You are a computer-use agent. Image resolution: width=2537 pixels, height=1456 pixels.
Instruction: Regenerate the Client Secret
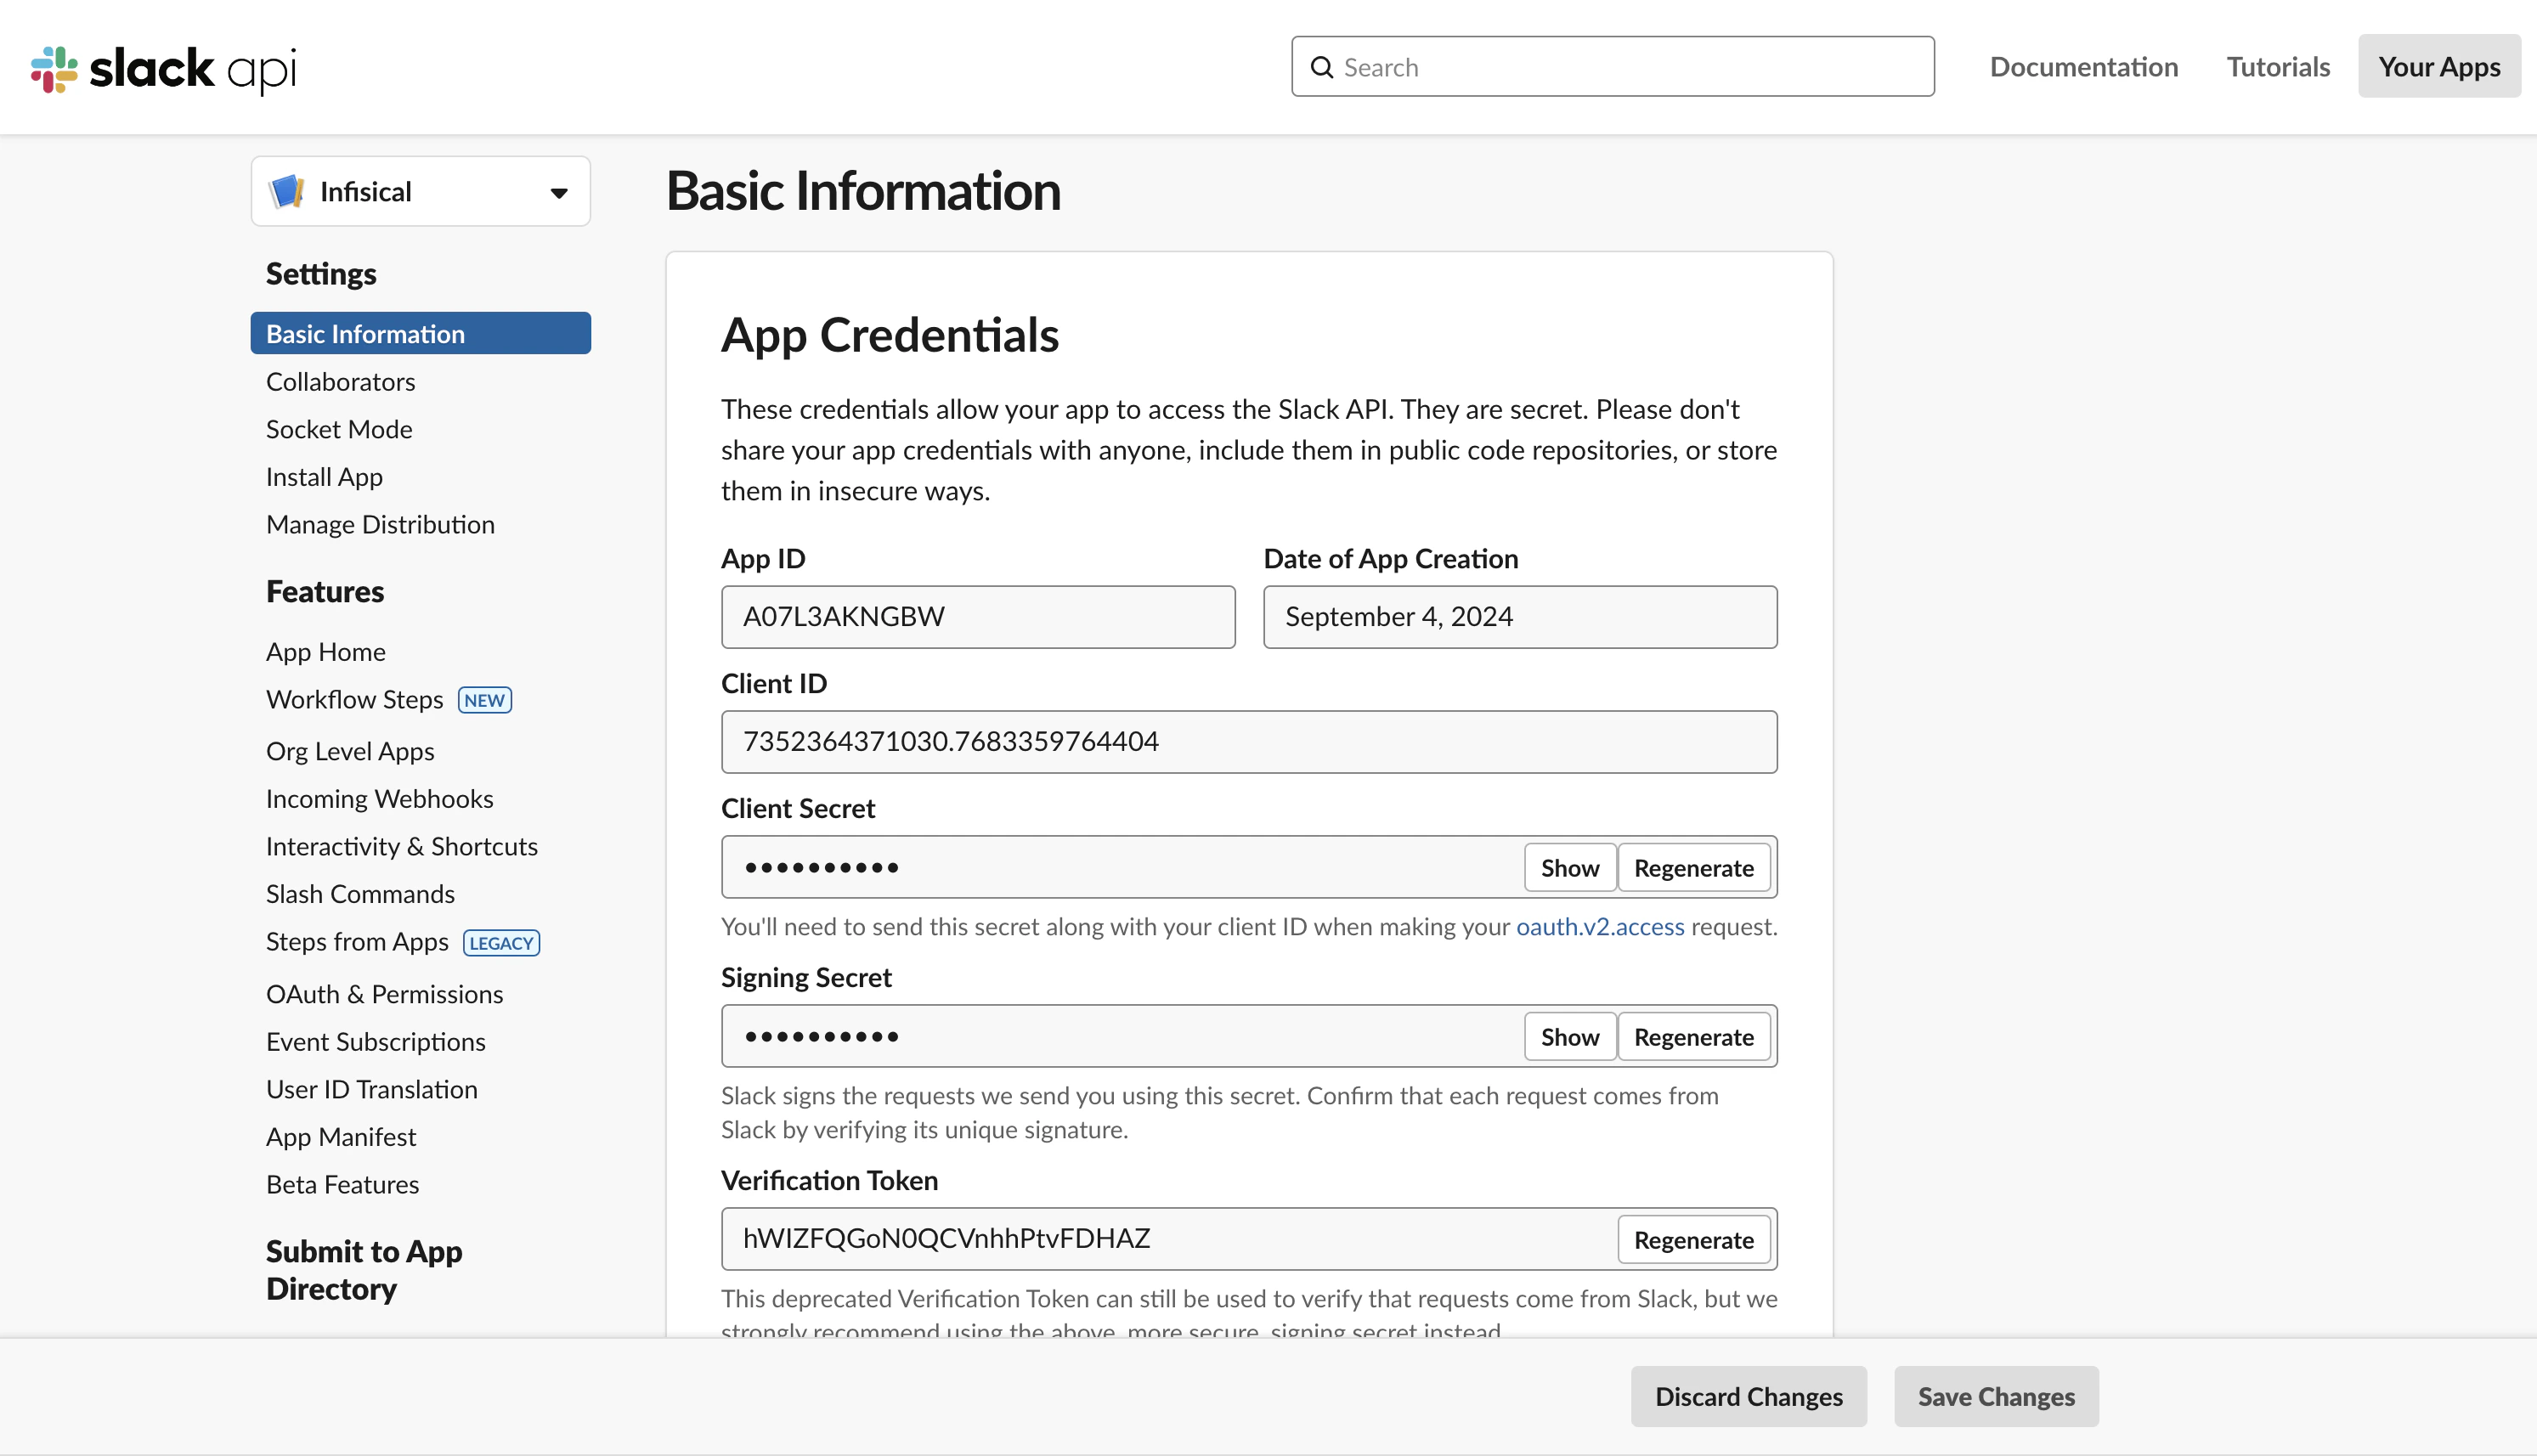1694,868
